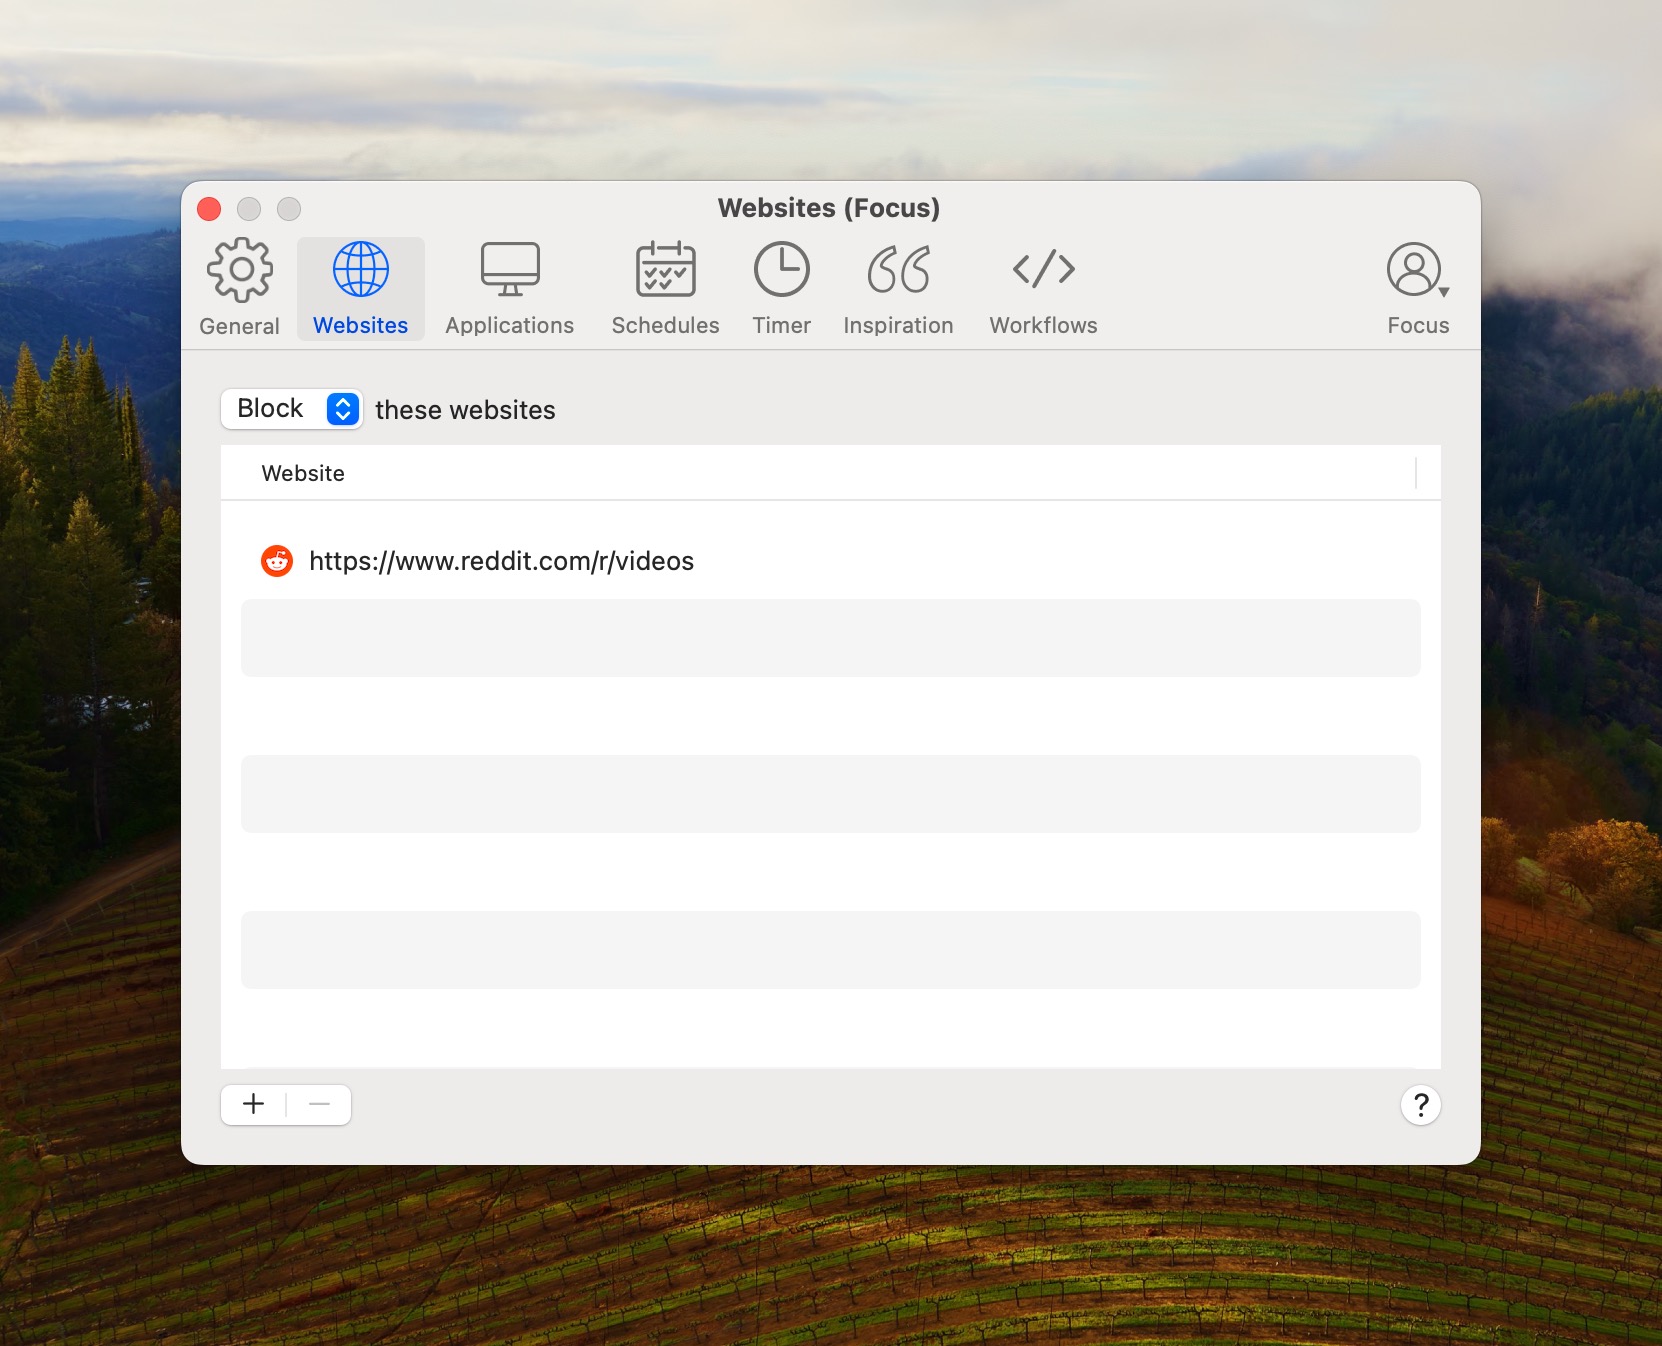Open the Applications monitor tab
1662x1346 pixels.
point(510,288)
